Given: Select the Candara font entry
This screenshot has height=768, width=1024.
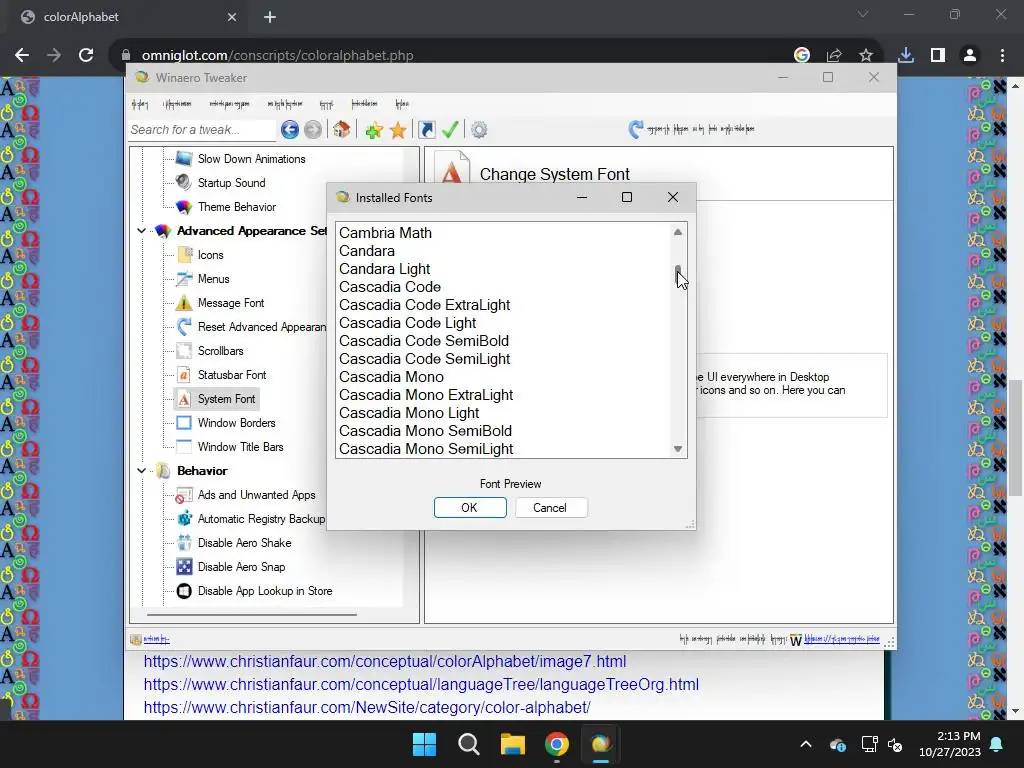Looking at the screenshot, I should pos(367,251).
